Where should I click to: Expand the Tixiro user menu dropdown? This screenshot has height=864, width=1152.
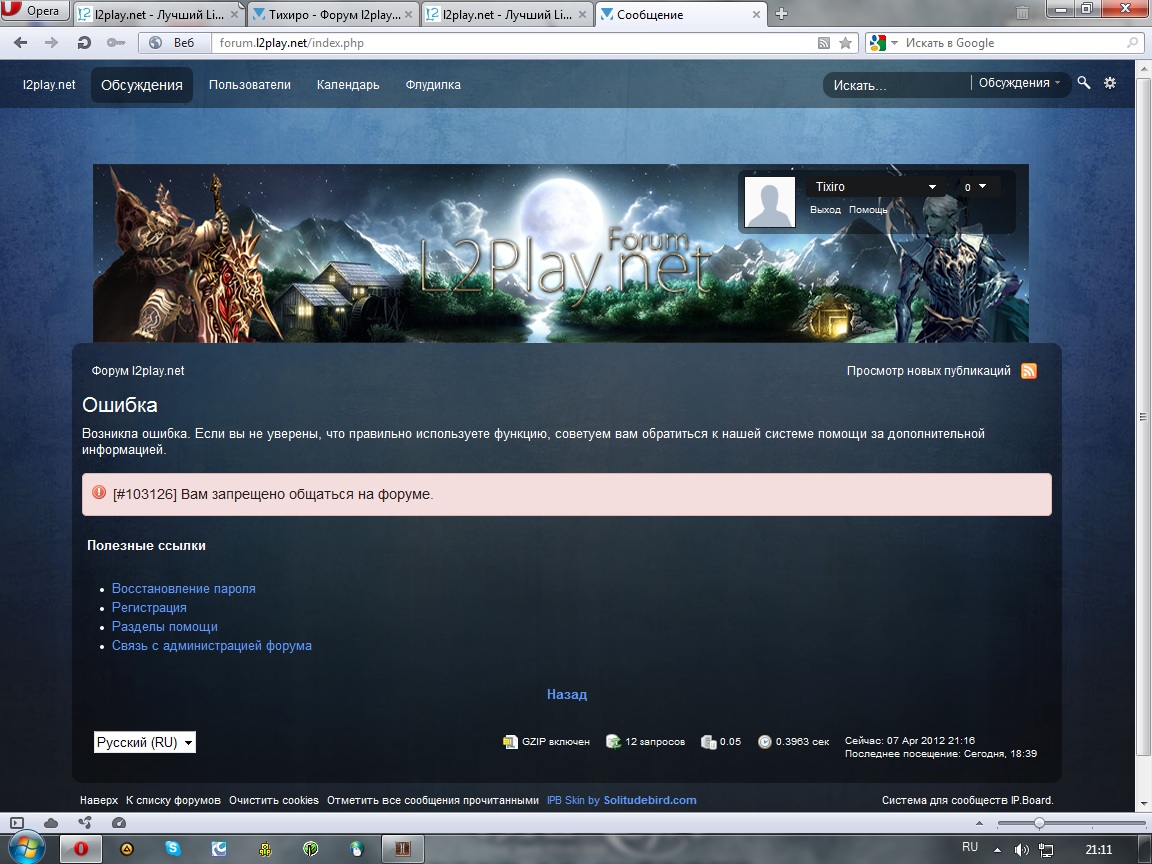point(874,187)
